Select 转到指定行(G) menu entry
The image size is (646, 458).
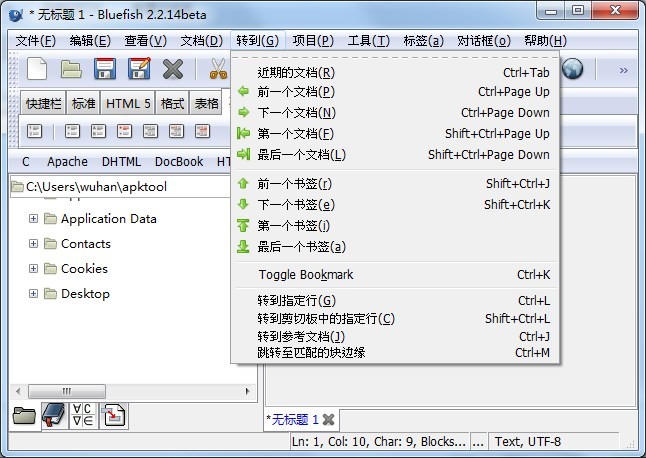[395, 300]
